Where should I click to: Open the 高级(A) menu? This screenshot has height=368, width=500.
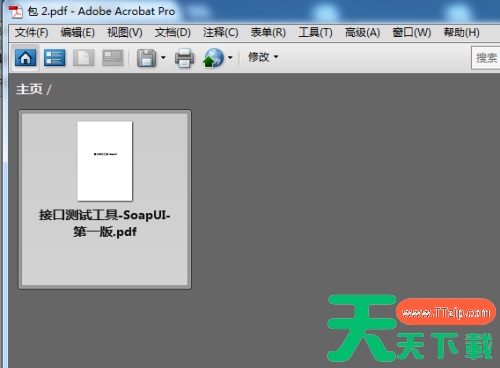pos(362,33)
